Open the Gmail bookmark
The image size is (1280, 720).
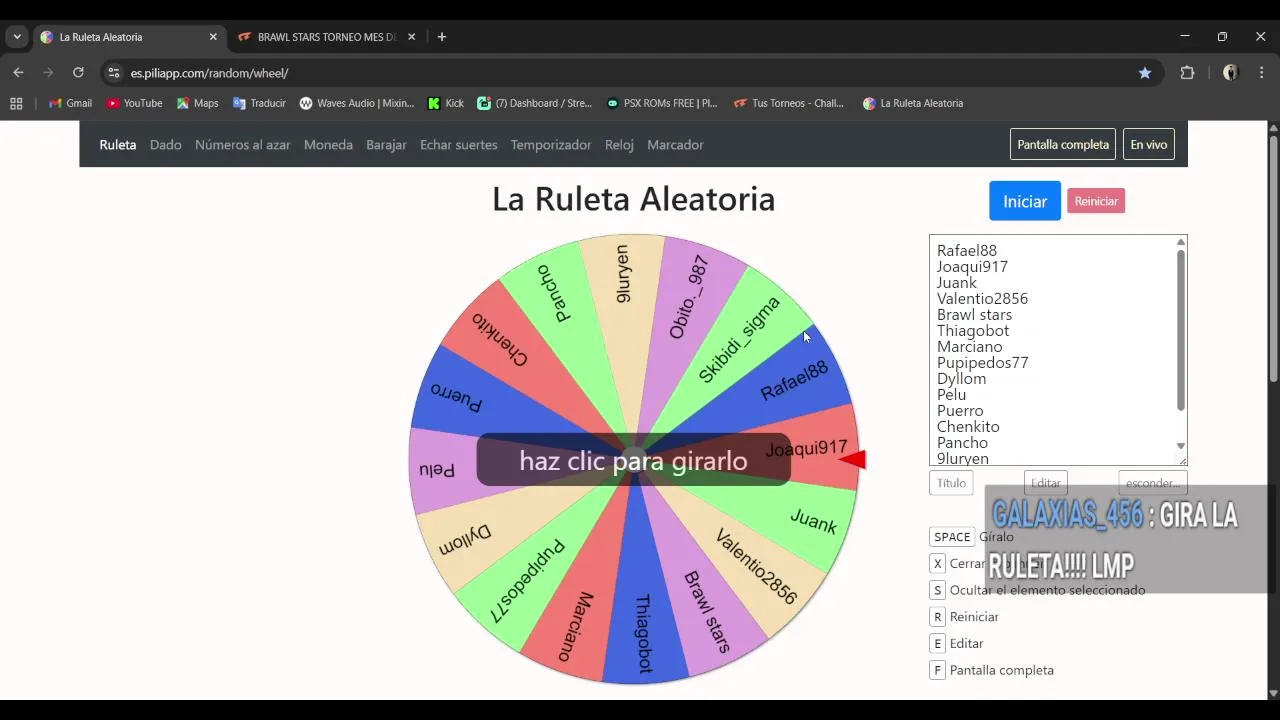coord(70,103)
